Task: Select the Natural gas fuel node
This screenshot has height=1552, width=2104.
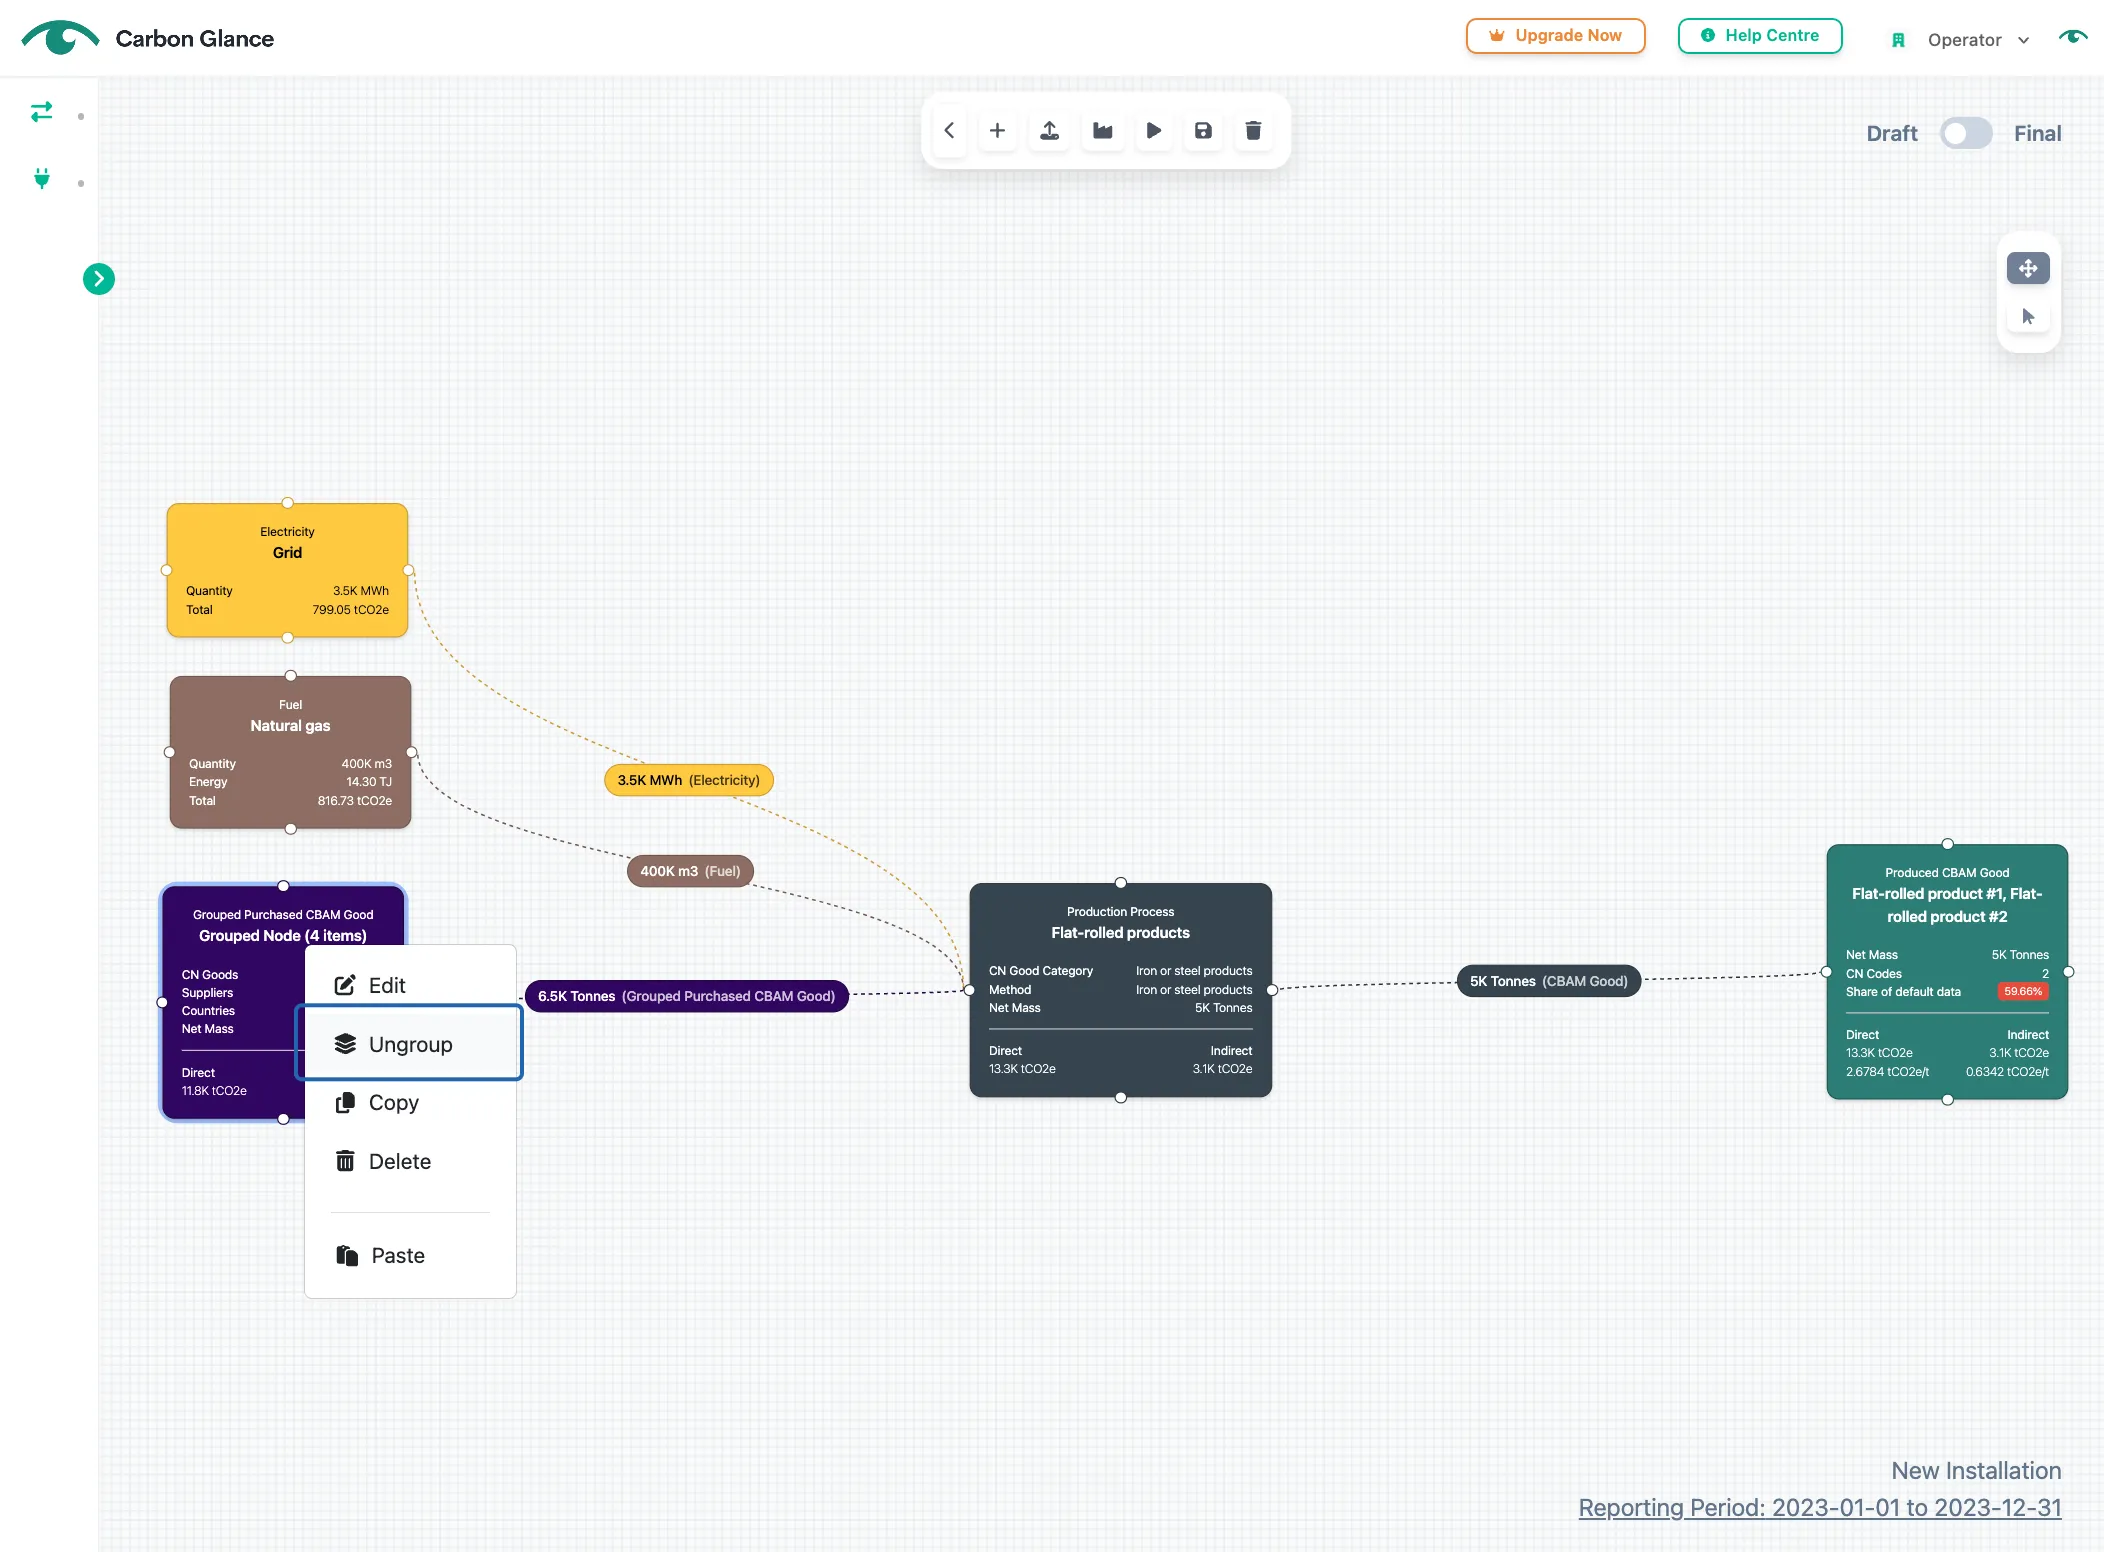Action: point(290,752)
